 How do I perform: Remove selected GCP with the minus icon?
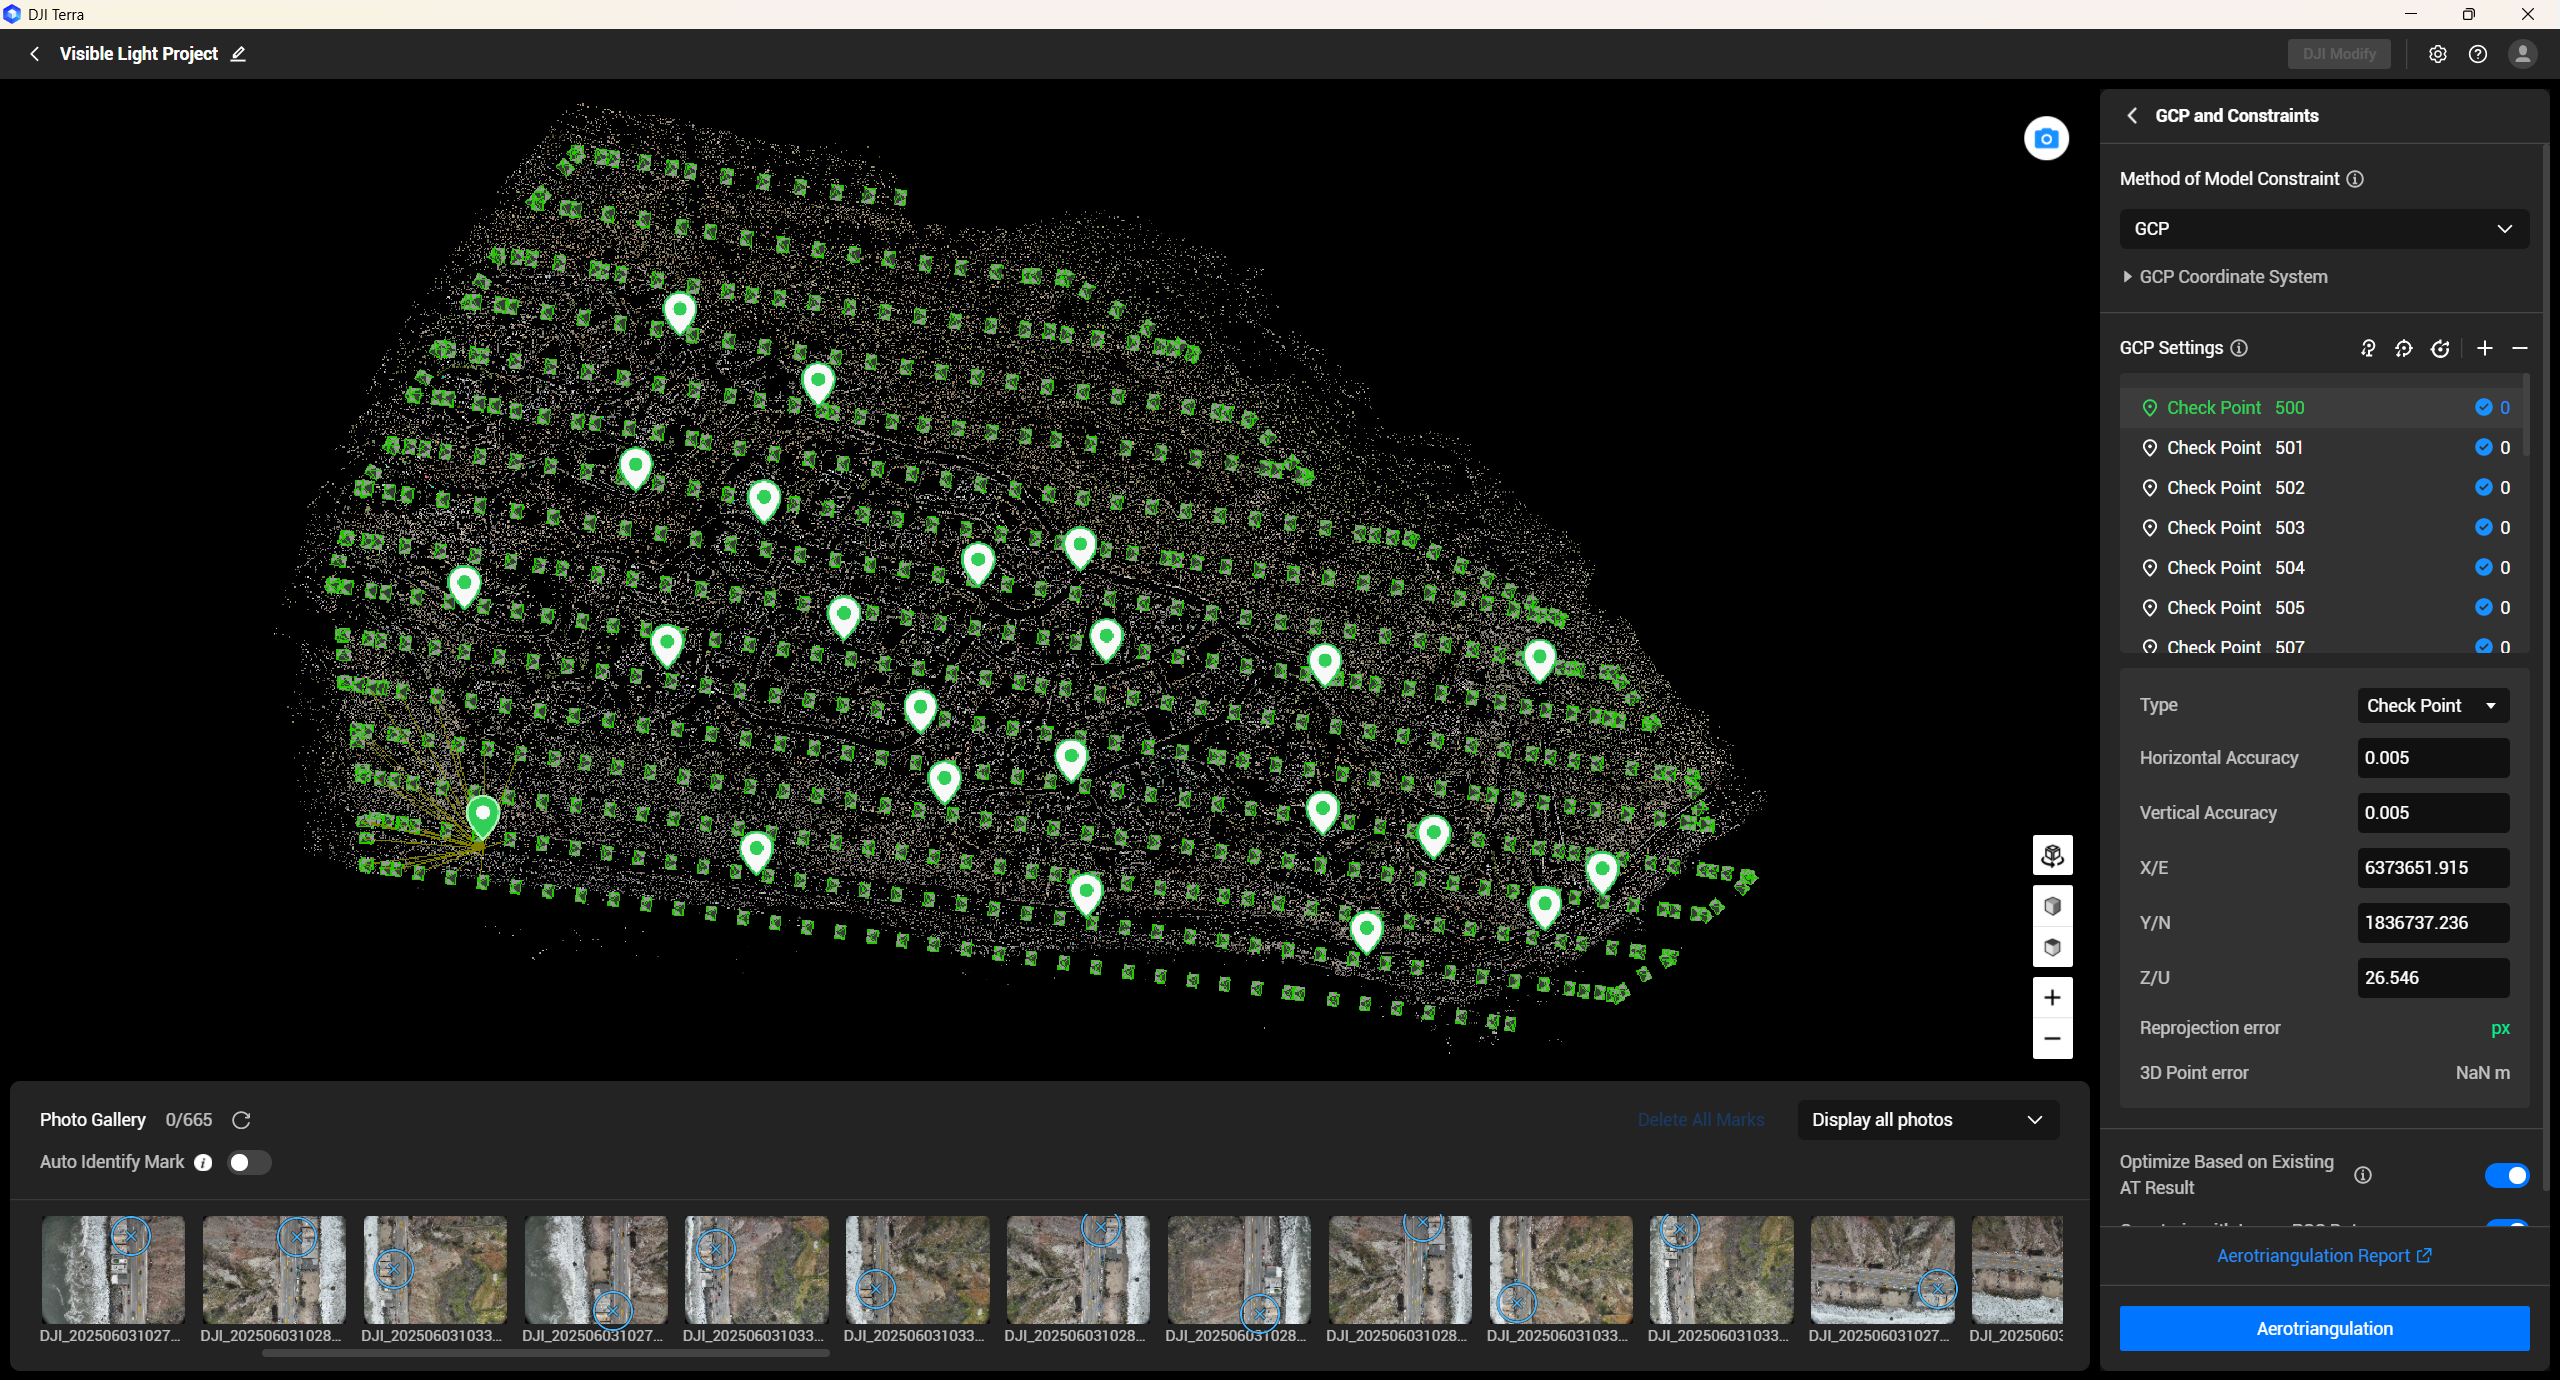click(x=2519, y=348)
